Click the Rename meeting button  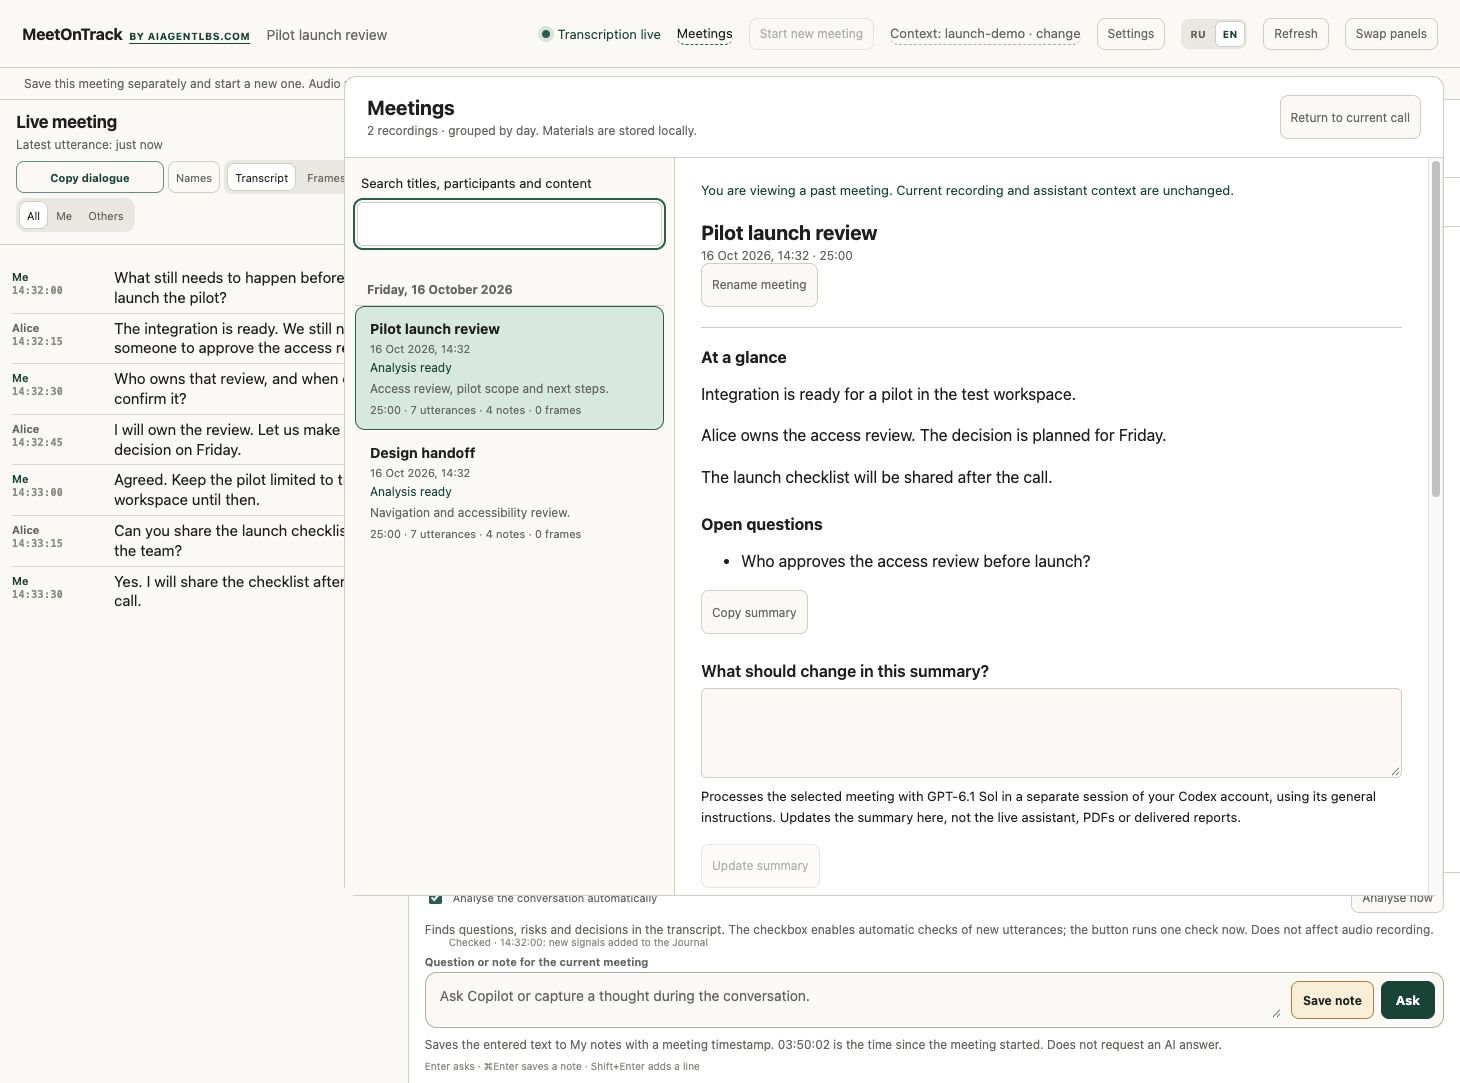click(759, 285)
